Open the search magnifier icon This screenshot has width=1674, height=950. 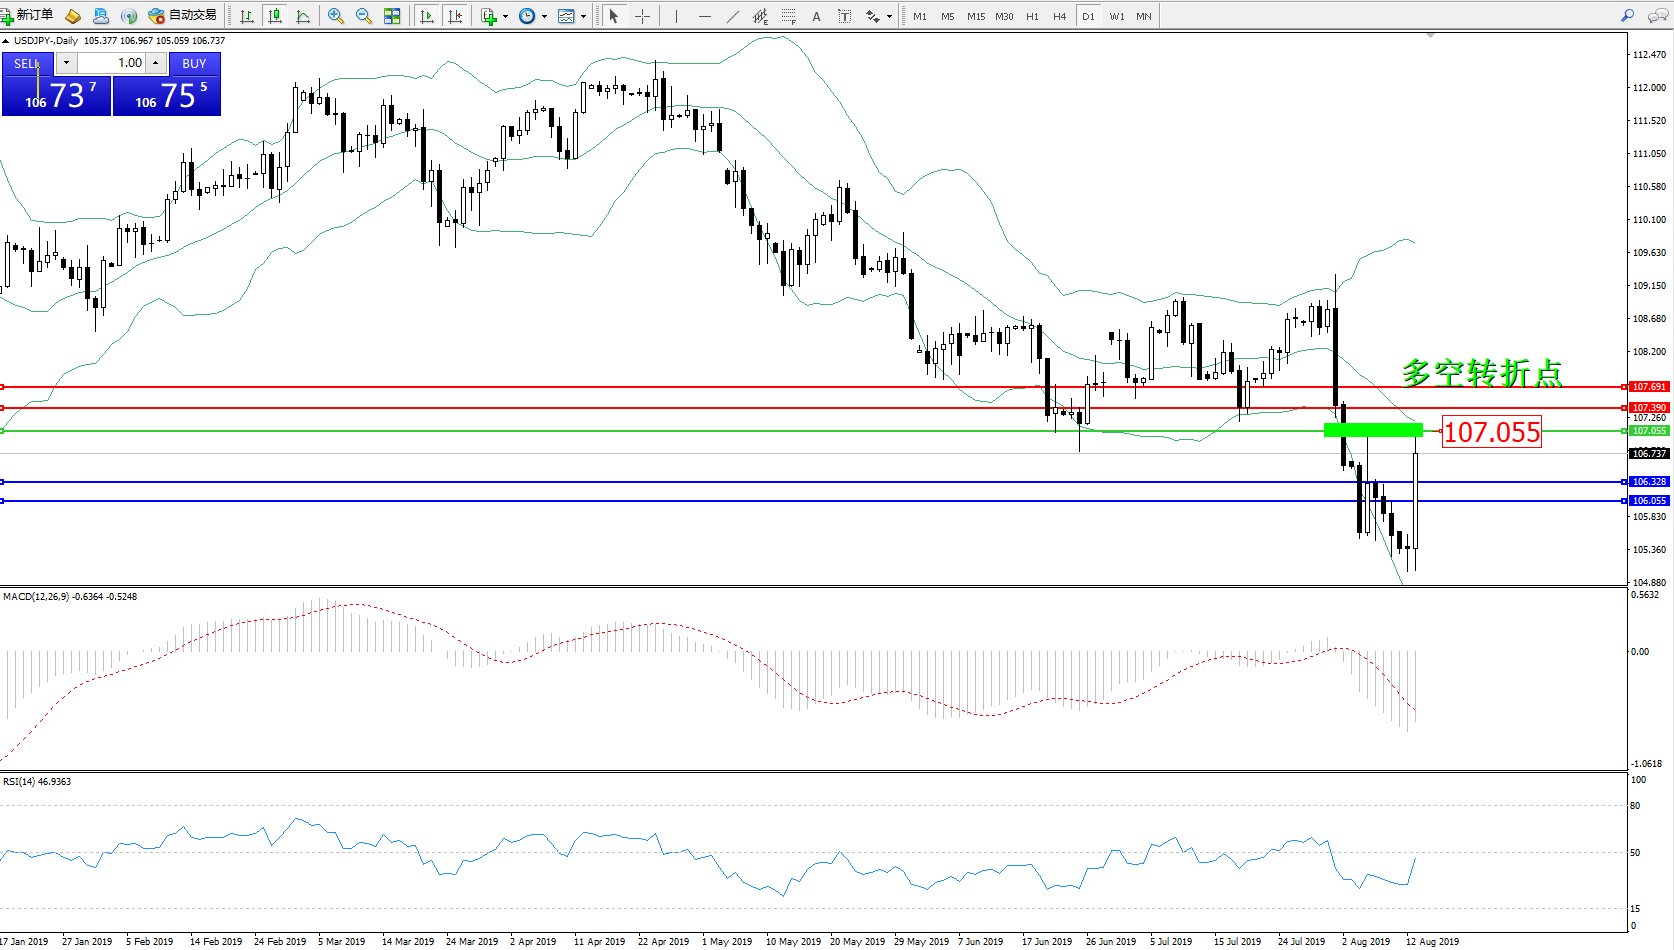pos(1627,16)
